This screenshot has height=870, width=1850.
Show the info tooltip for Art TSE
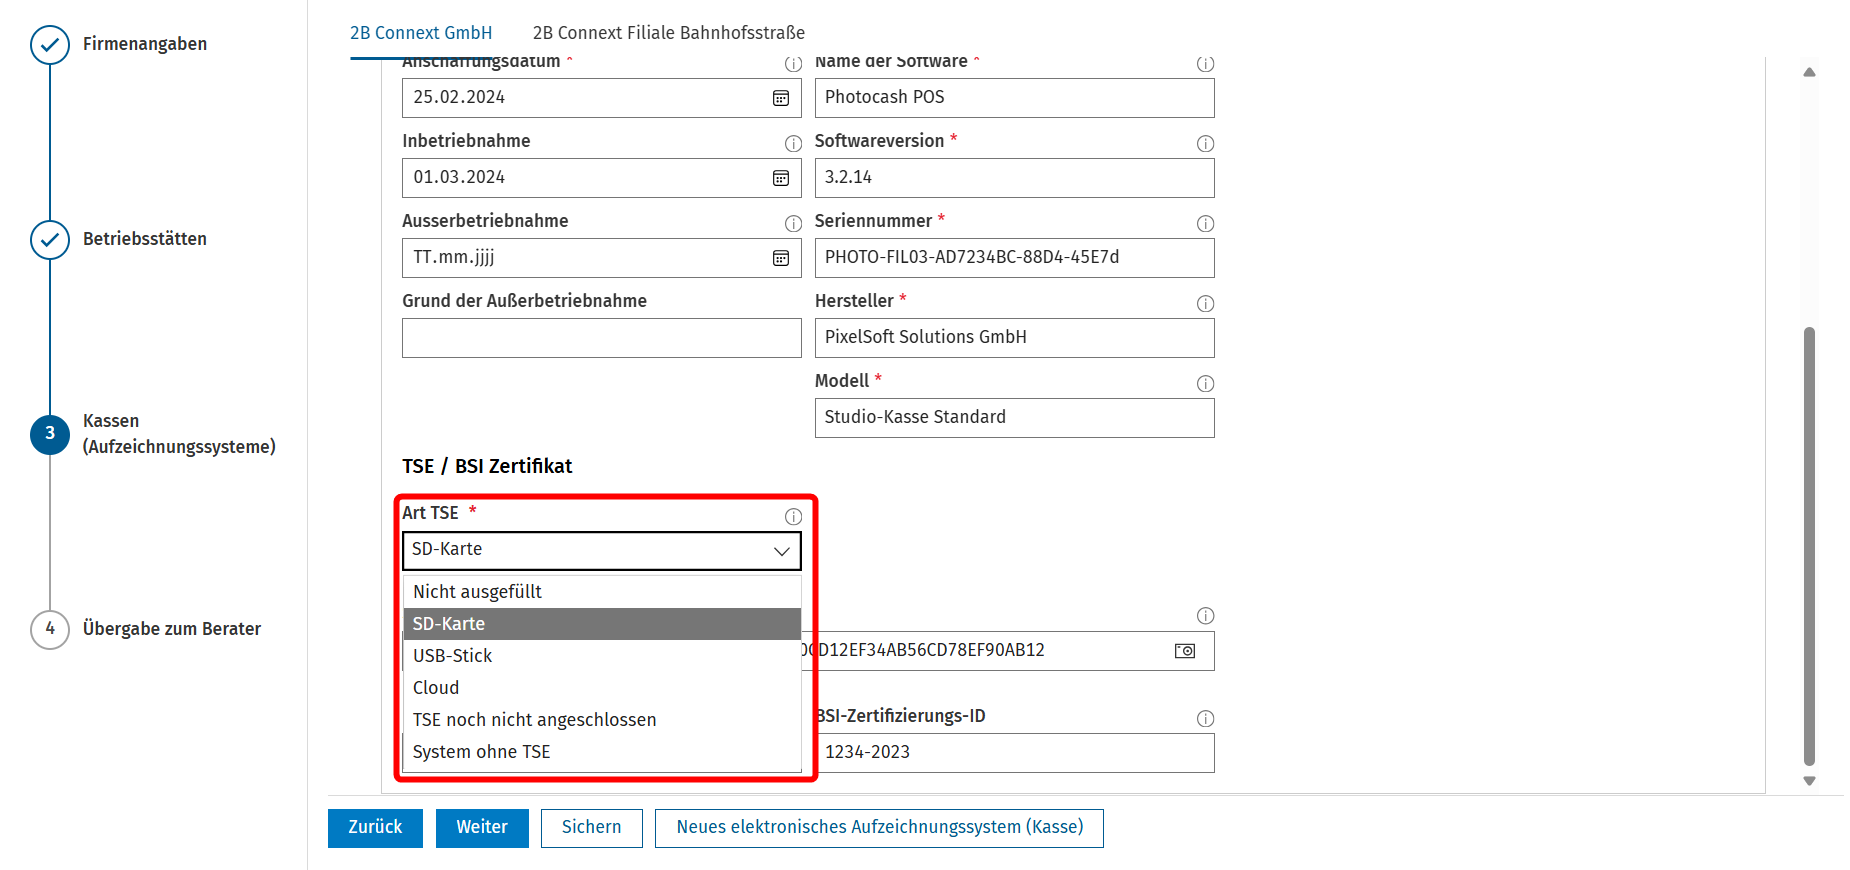click(x=793, y=516)
